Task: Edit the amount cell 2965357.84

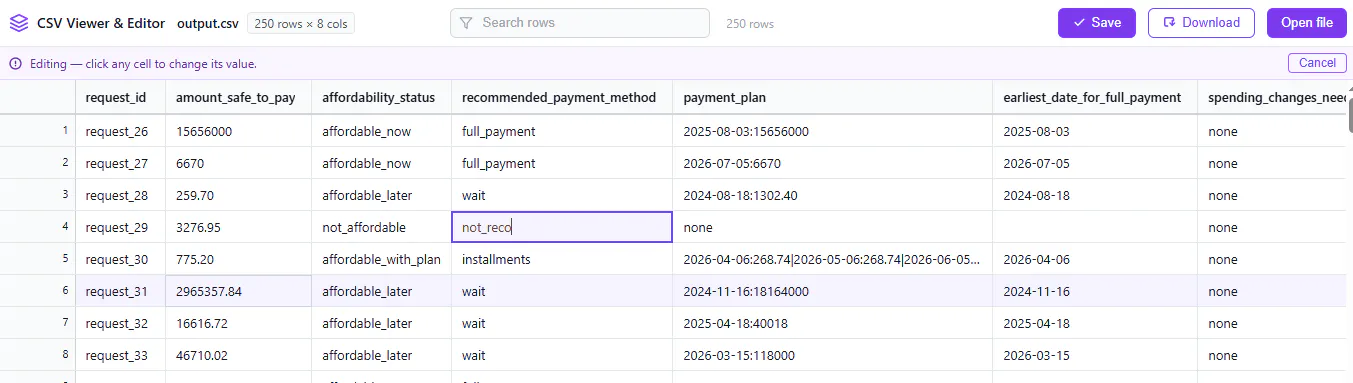Action: (x=239, y=291)
